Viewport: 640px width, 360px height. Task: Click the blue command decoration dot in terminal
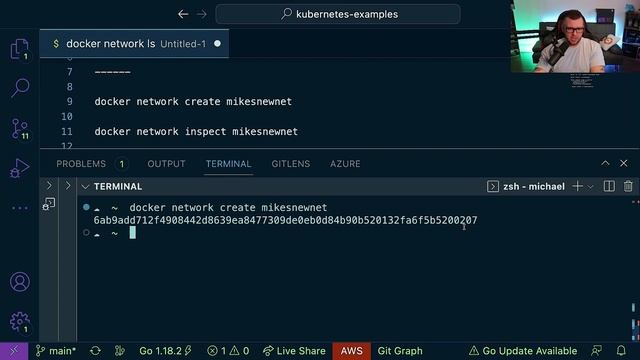pos(86,207)
